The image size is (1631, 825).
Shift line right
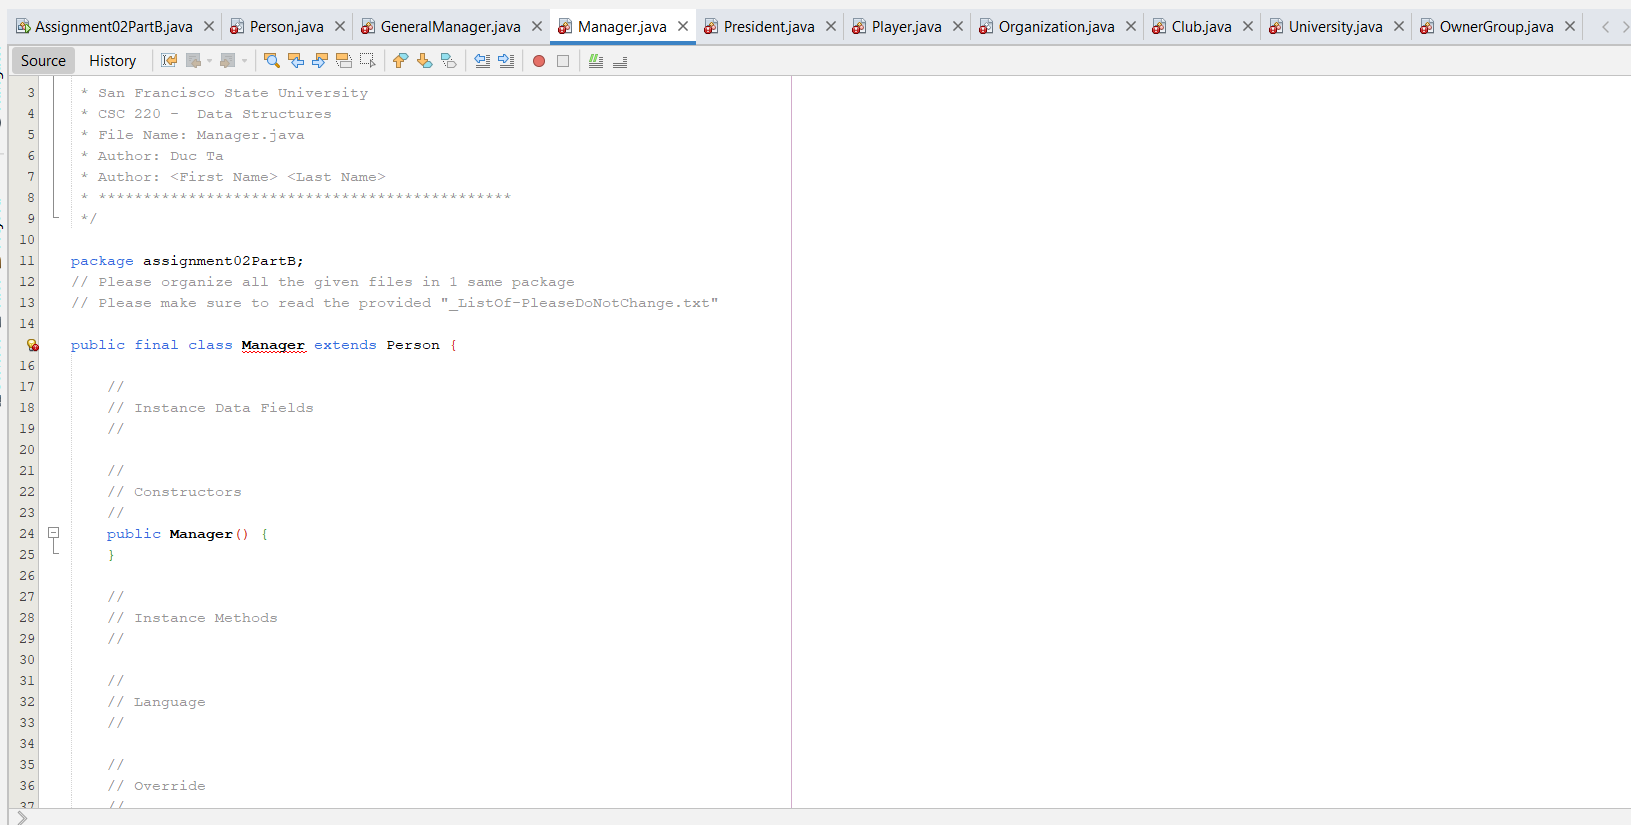(x=506, y=61)
